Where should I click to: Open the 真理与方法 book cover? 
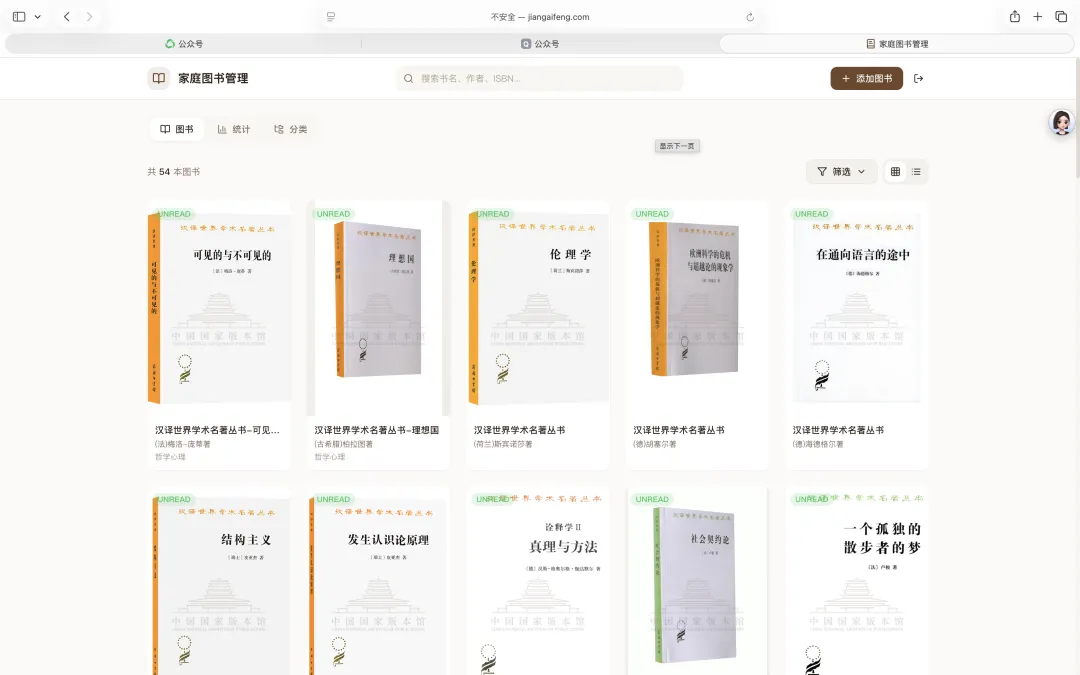click(x=538, y=581)
